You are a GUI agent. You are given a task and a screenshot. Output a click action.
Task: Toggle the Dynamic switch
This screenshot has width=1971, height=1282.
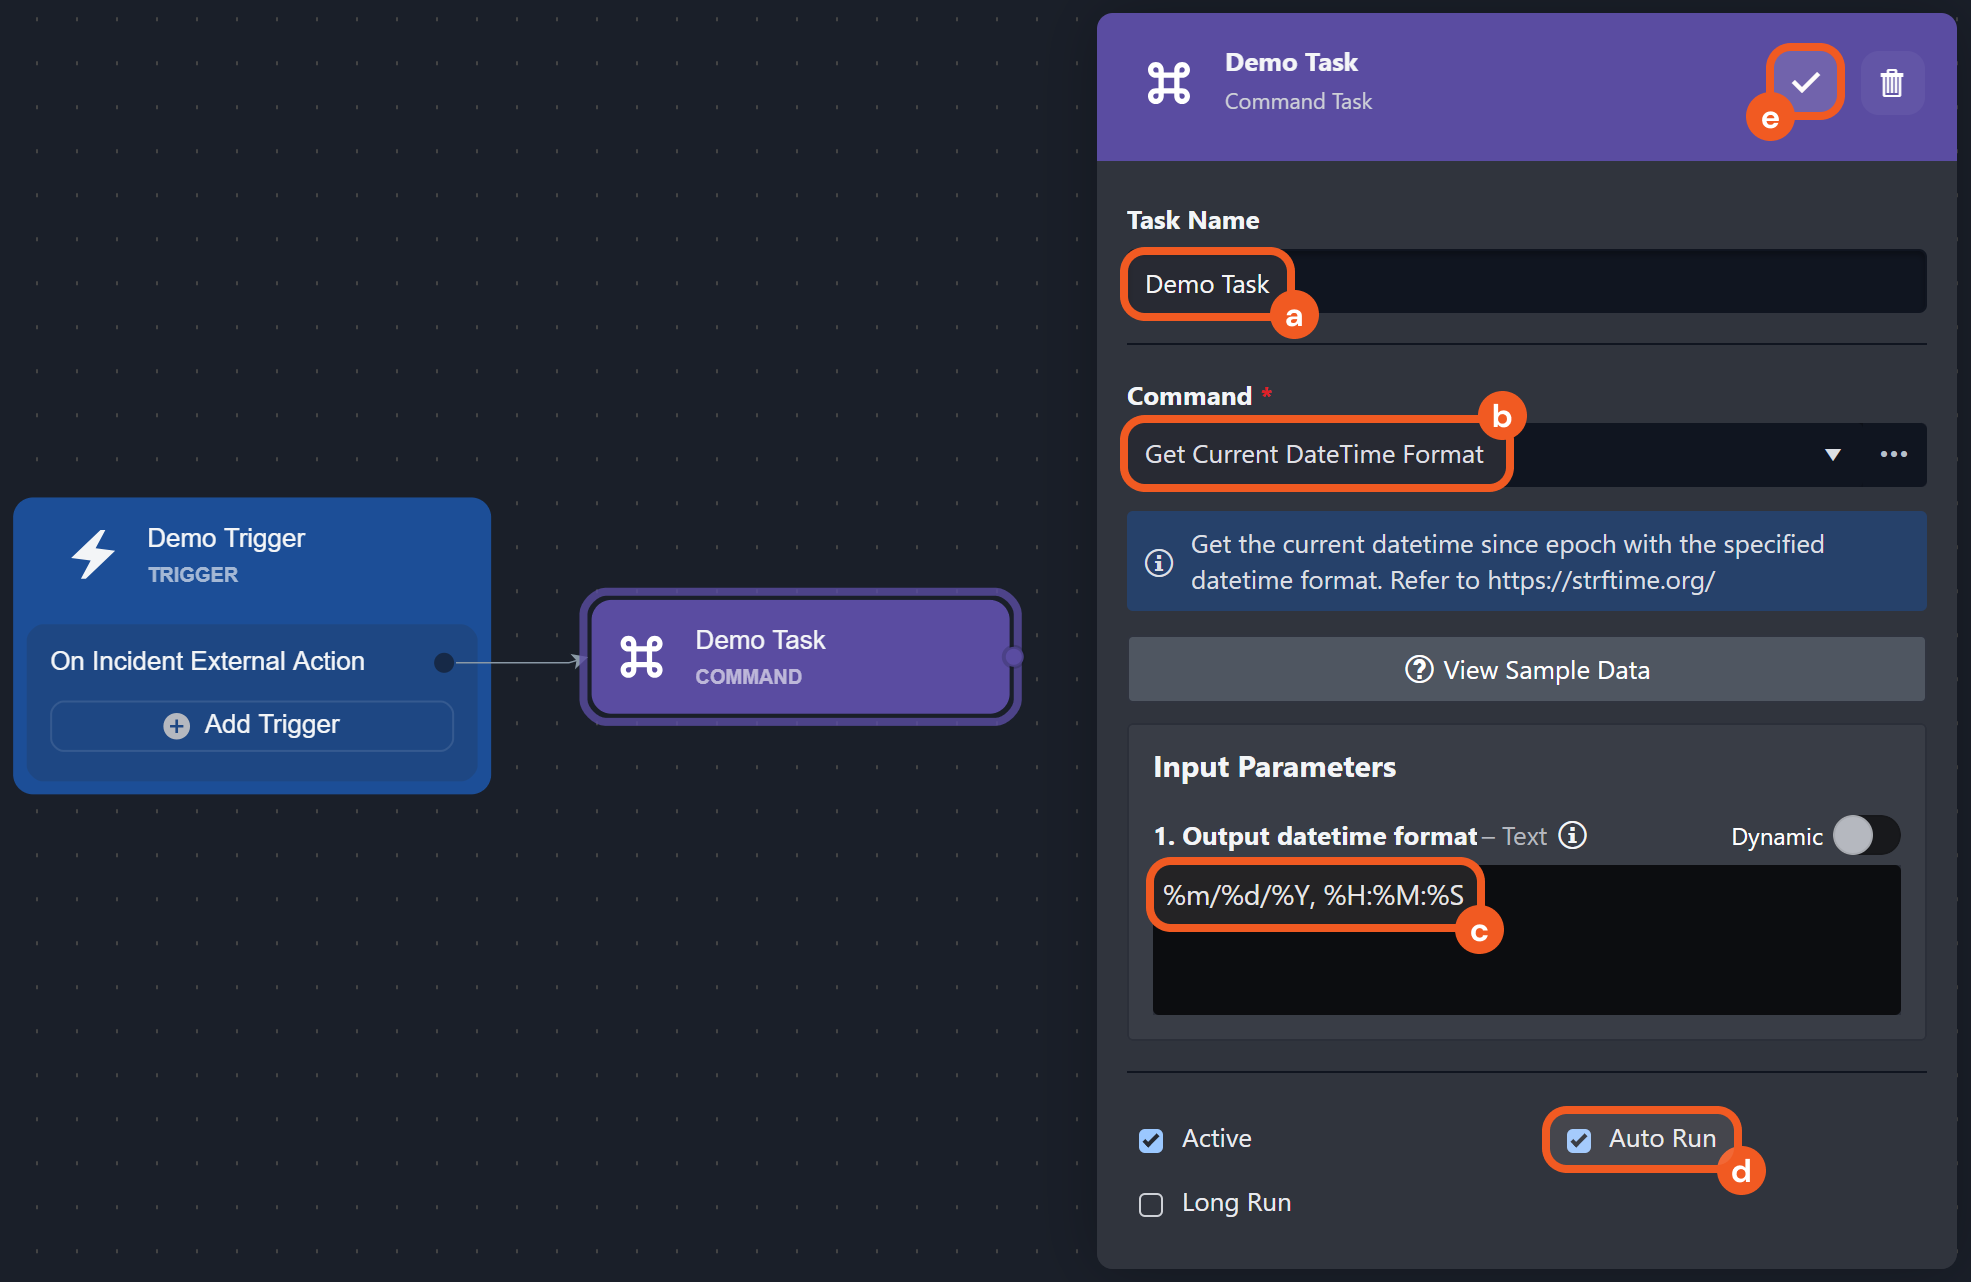point(1865,835)
